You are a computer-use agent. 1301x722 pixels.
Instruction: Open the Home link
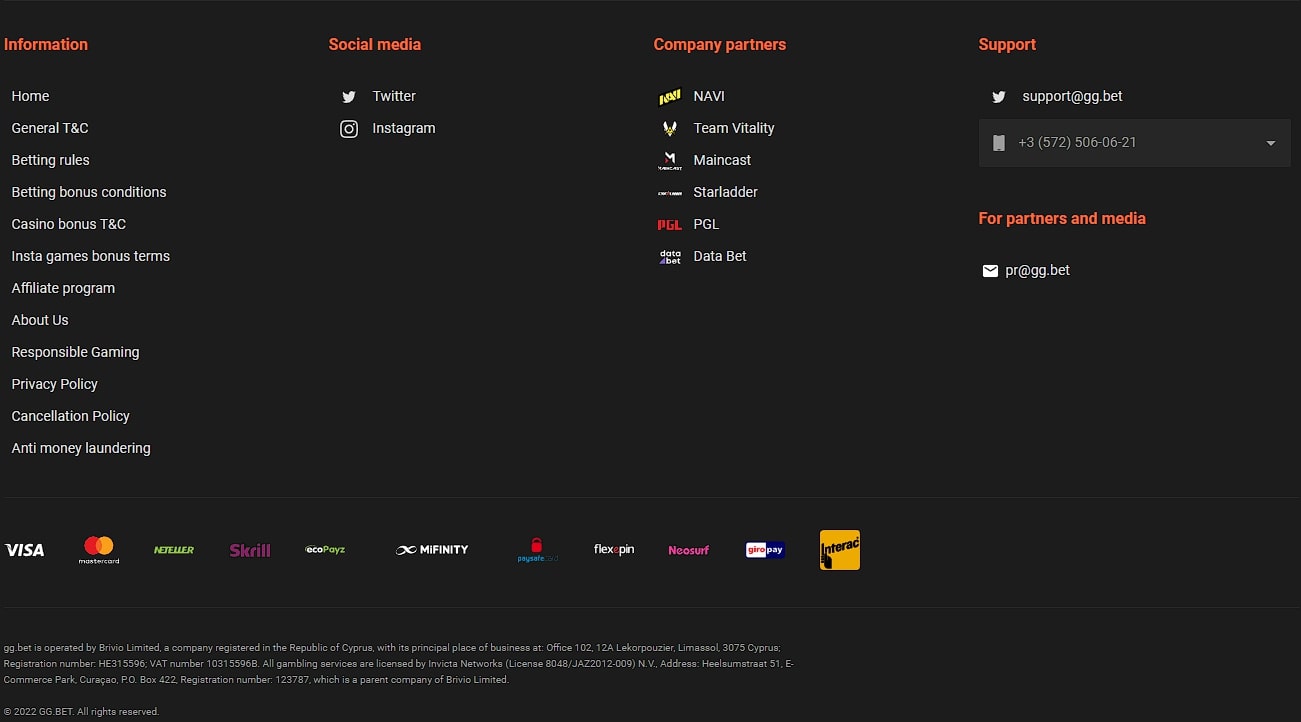[30, 97]
